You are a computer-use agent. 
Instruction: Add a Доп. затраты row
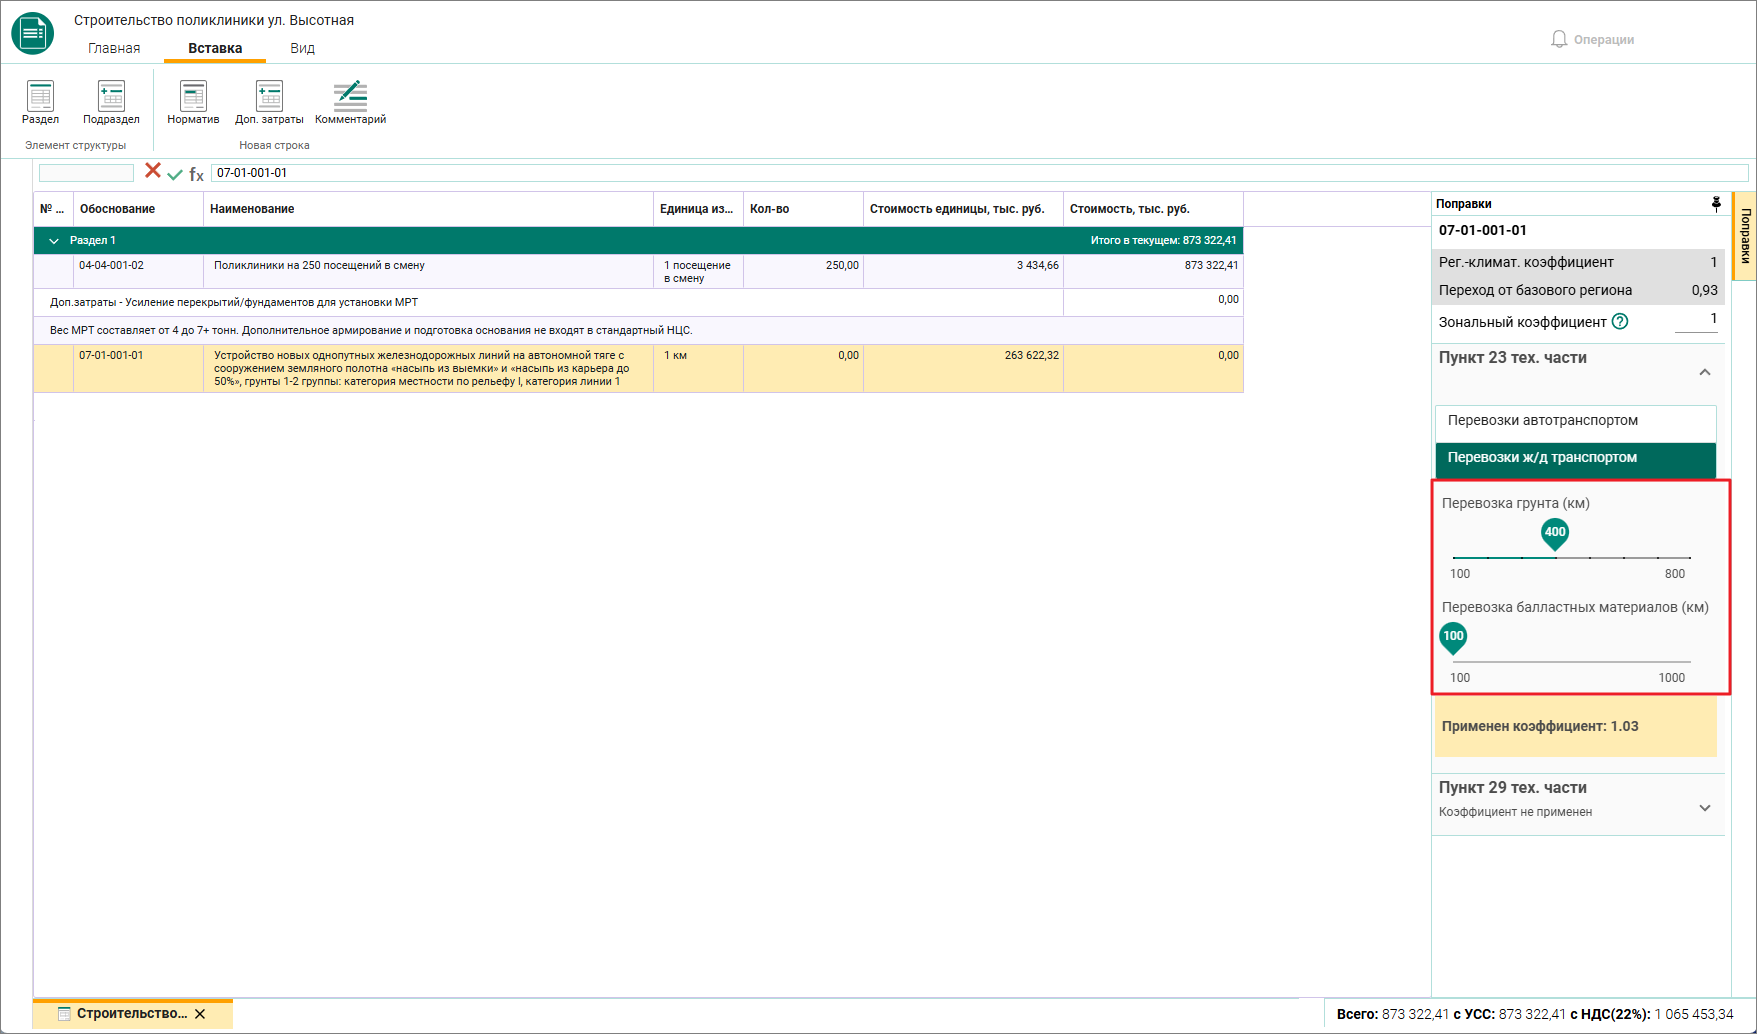pyautogui.click(x=269, y=103)
